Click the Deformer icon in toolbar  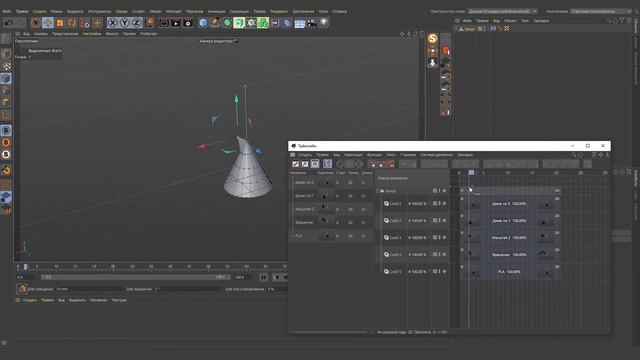(287, 23)
